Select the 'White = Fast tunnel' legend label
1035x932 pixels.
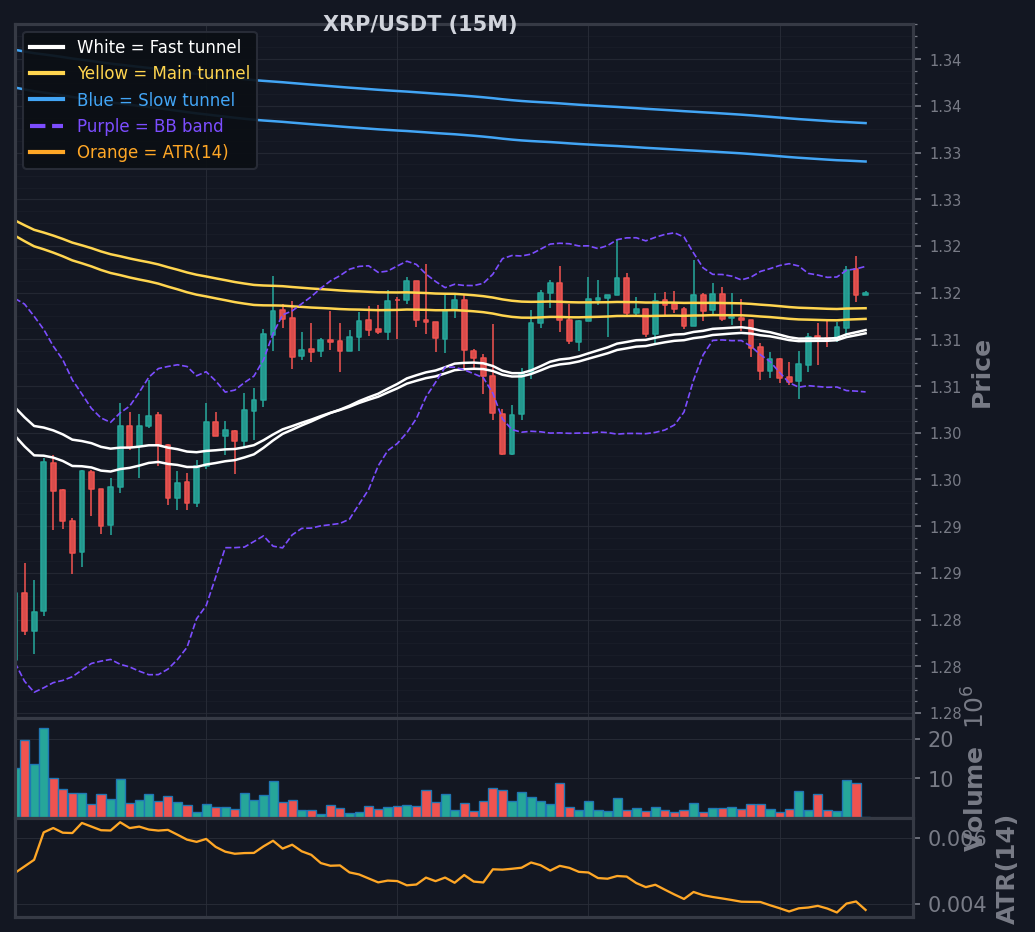pyautogui.click(x=158, y=47)
